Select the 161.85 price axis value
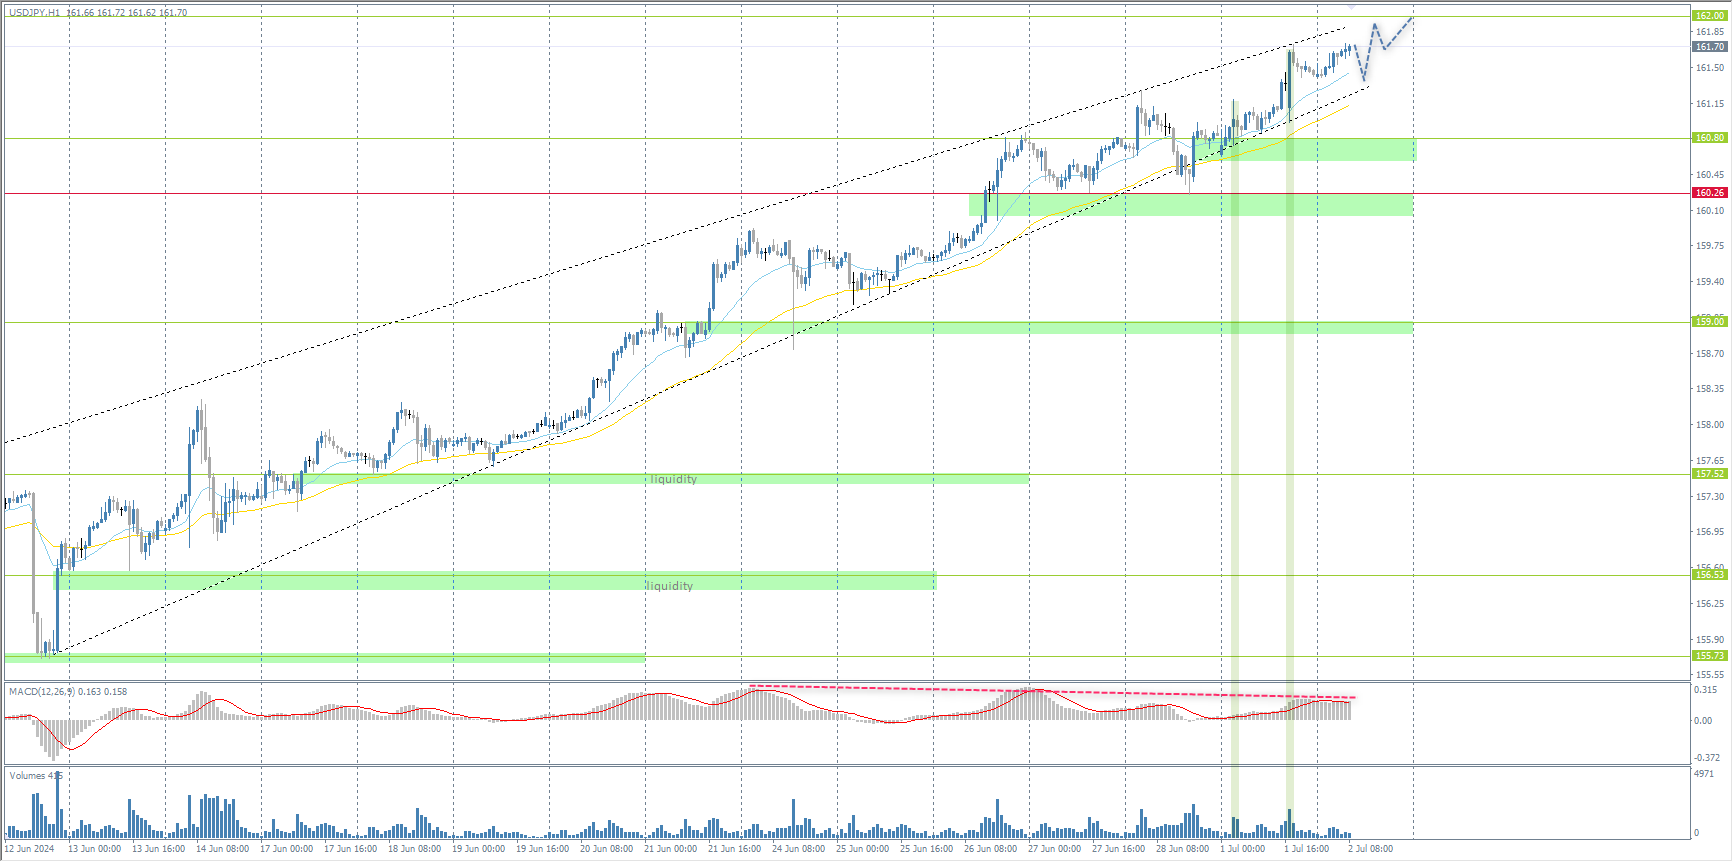Viewport: 1733px width, 862px height. [1710, 32]
